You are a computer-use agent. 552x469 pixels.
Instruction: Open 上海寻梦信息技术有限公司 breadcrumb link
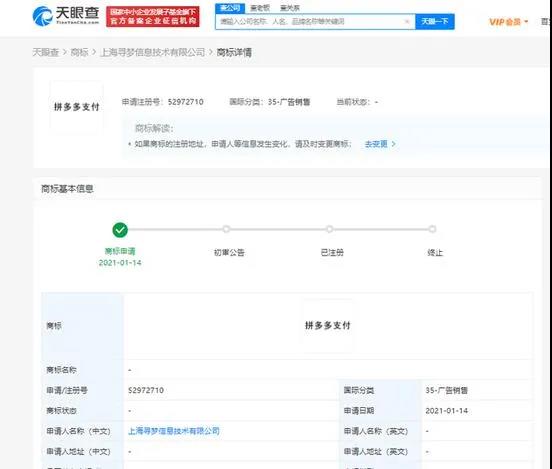(x=152, y=52)
